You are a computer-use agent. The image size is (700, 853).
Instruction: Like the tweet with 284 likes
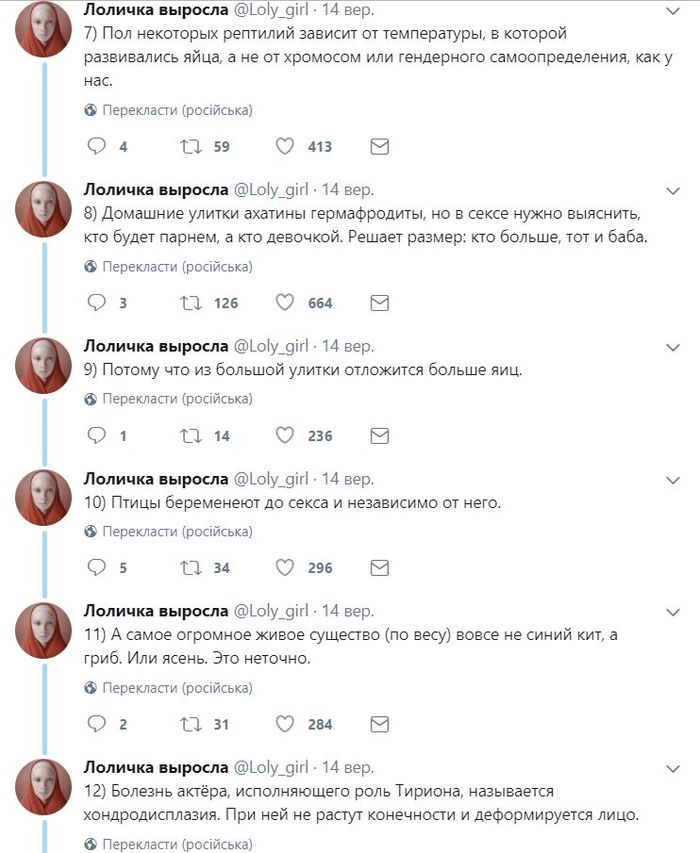284,723
